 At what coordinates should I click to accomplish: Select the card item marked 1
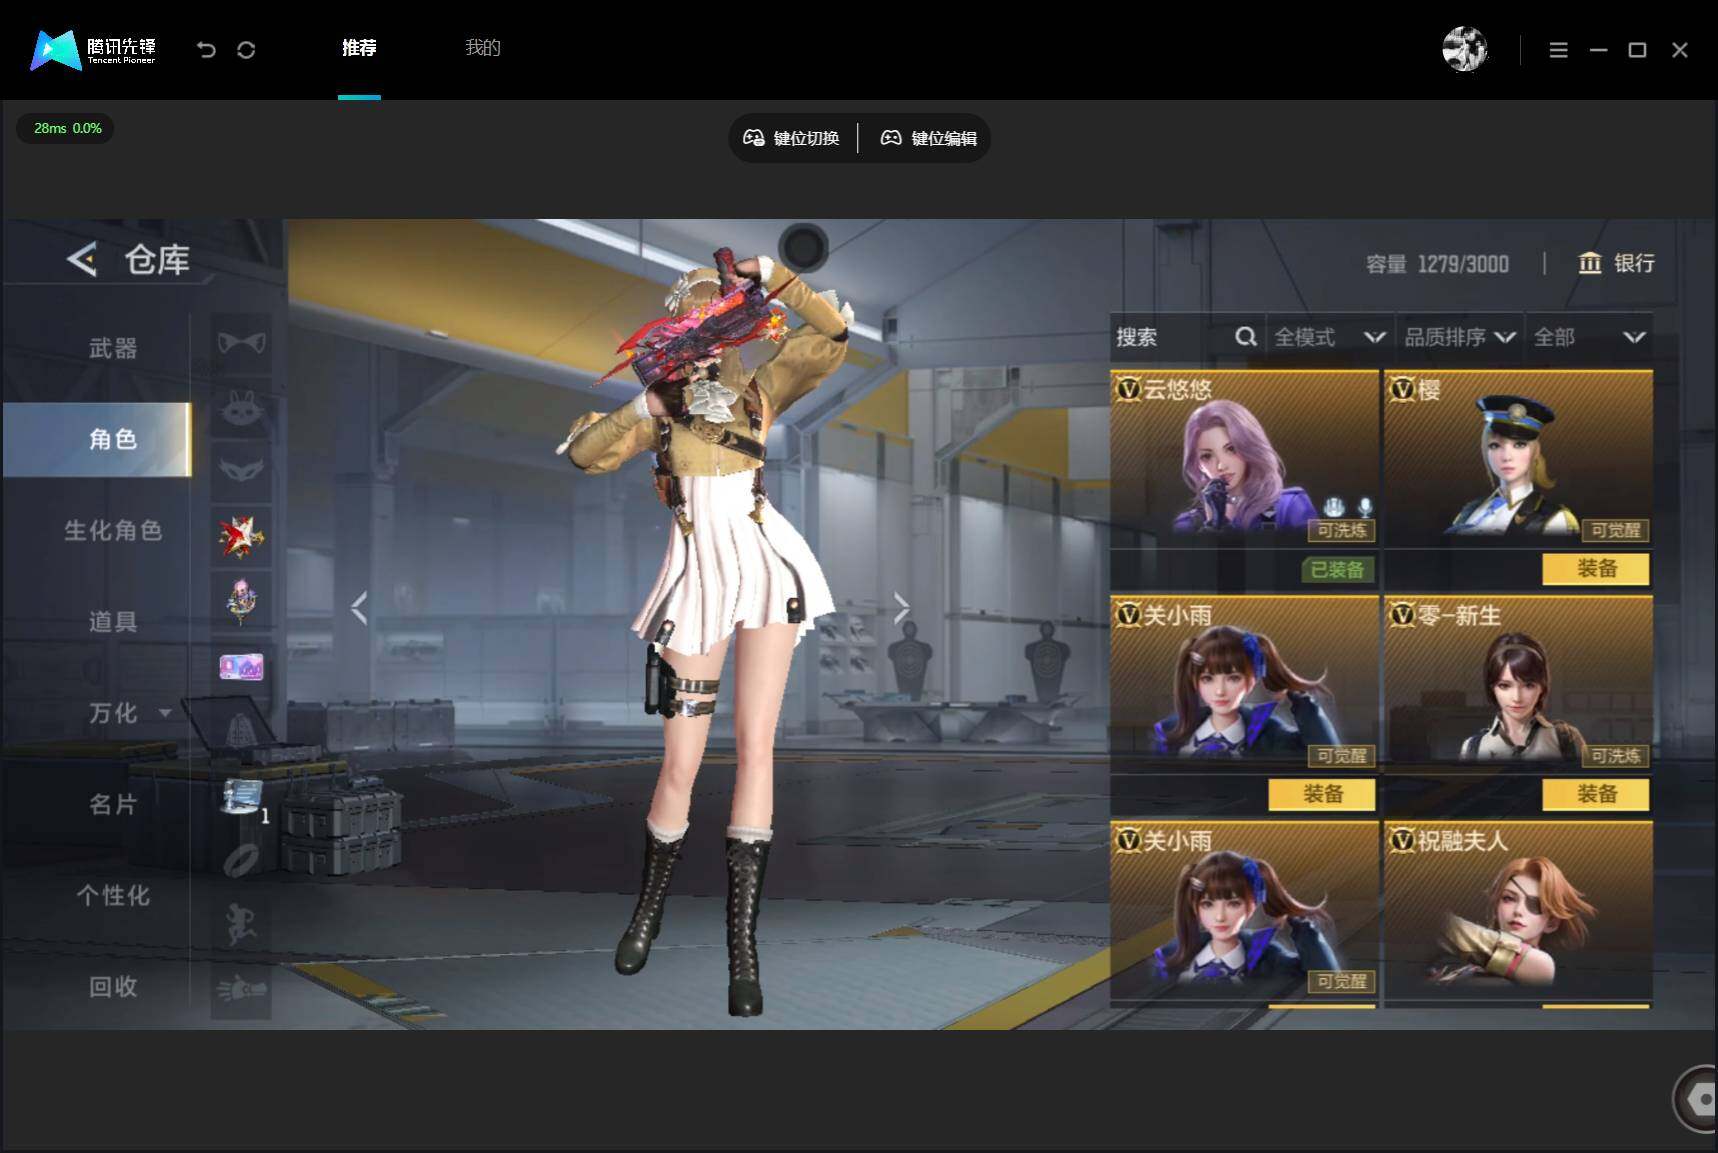pyautogui.click(x=242, y=798)
